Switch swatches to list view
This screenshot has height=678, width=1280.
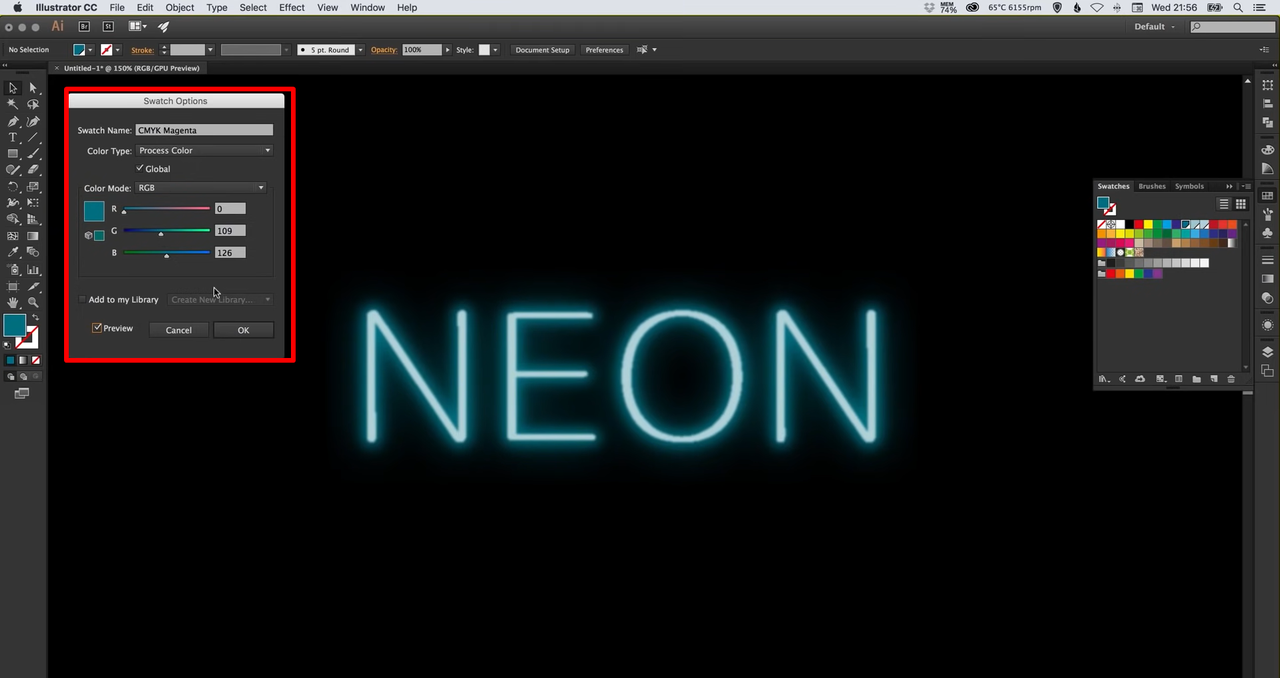click(x=1223, y=204)
